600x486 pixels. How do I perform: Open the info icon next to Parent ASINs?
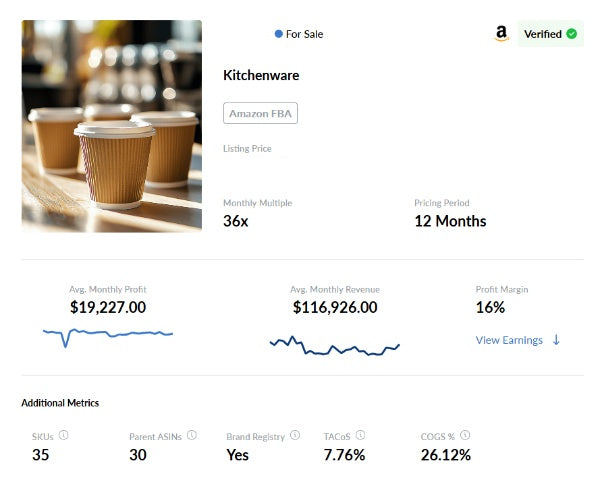(x=192, y=435)
